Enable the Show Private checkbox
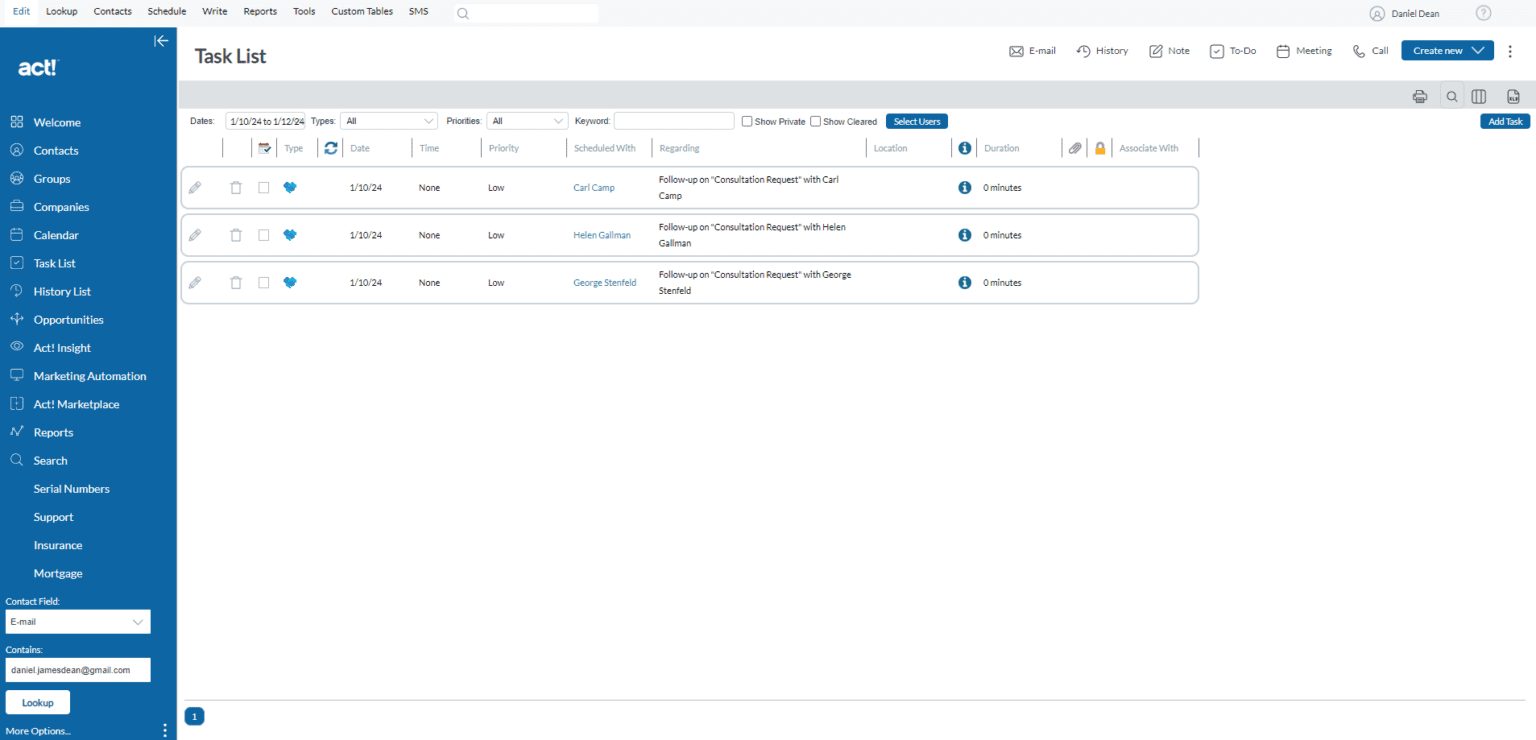Viewport: 1536px width, 740px height. pos(746,121)
